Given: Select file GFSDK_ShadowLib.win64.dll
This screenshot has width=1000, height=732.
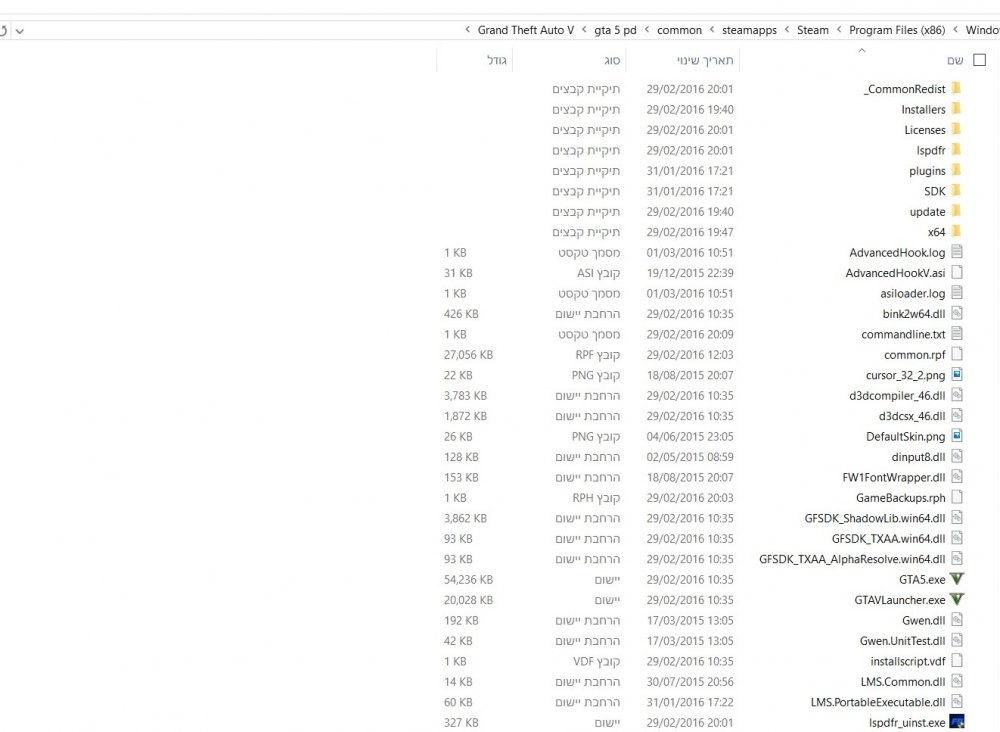Looking at the screenshot, I should 874,518.
